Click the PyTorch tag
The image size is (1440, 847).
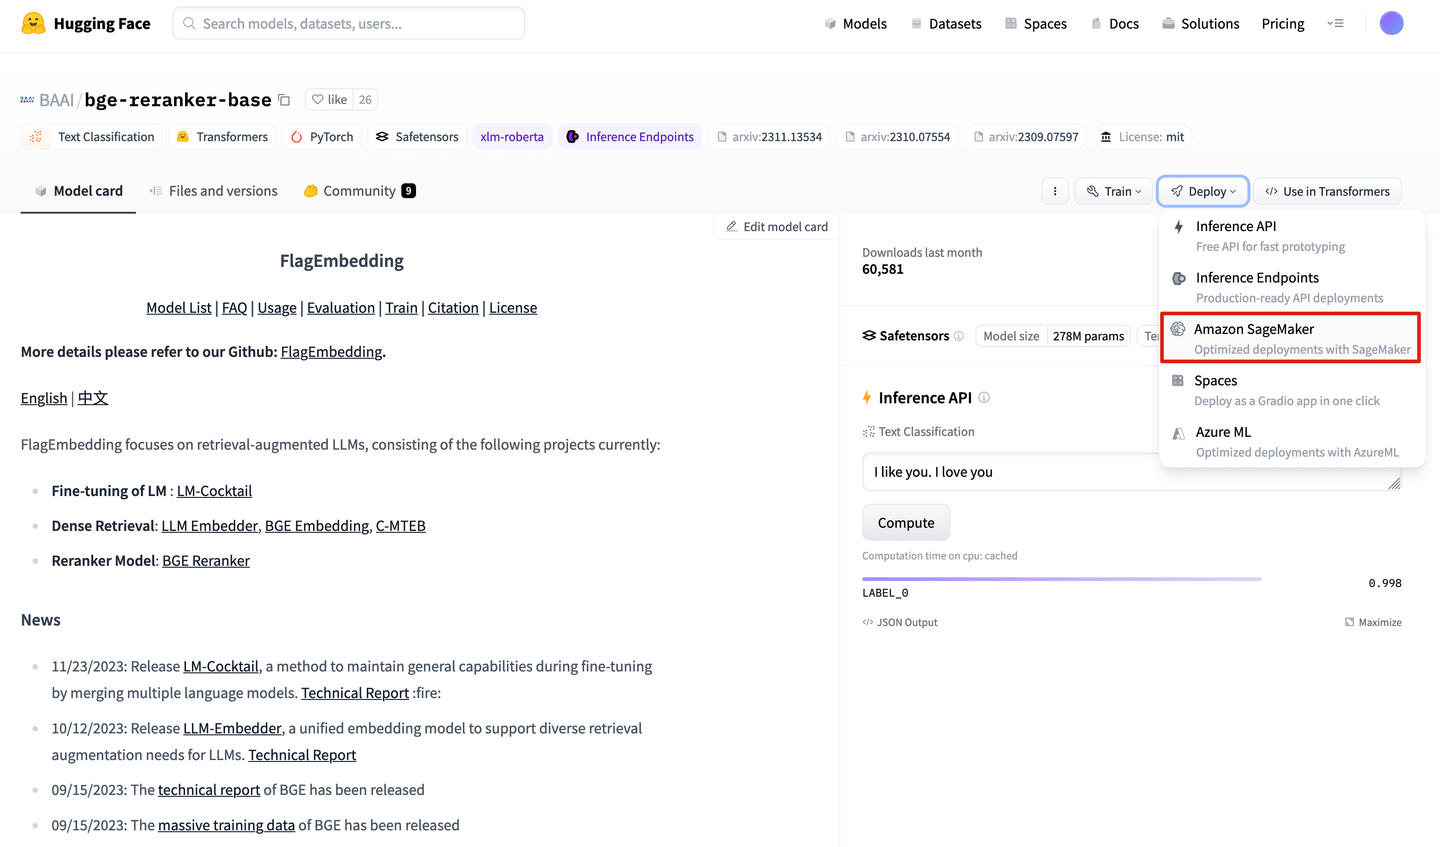coord(322,137)
